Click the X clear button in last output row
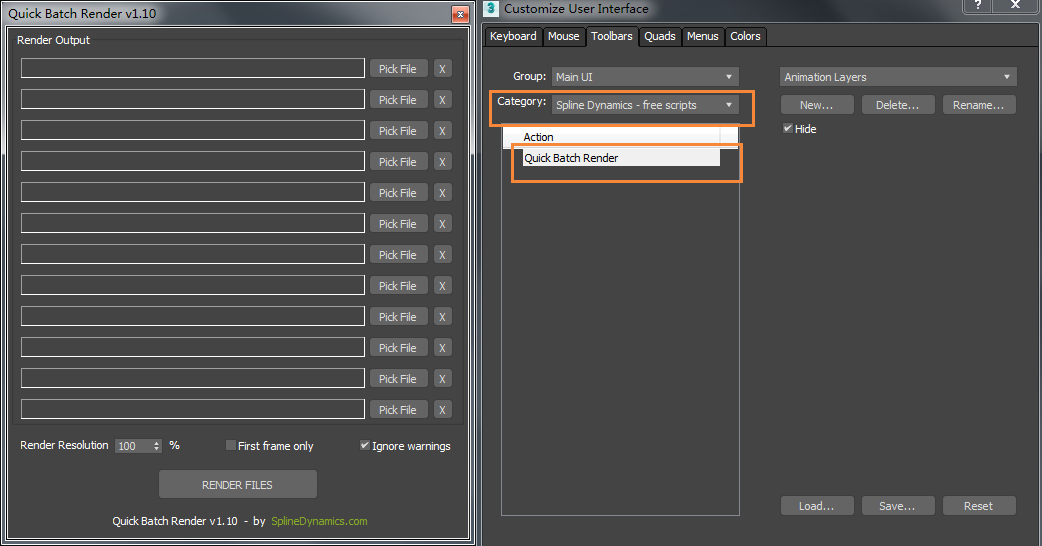 click(x=443, y=410)
